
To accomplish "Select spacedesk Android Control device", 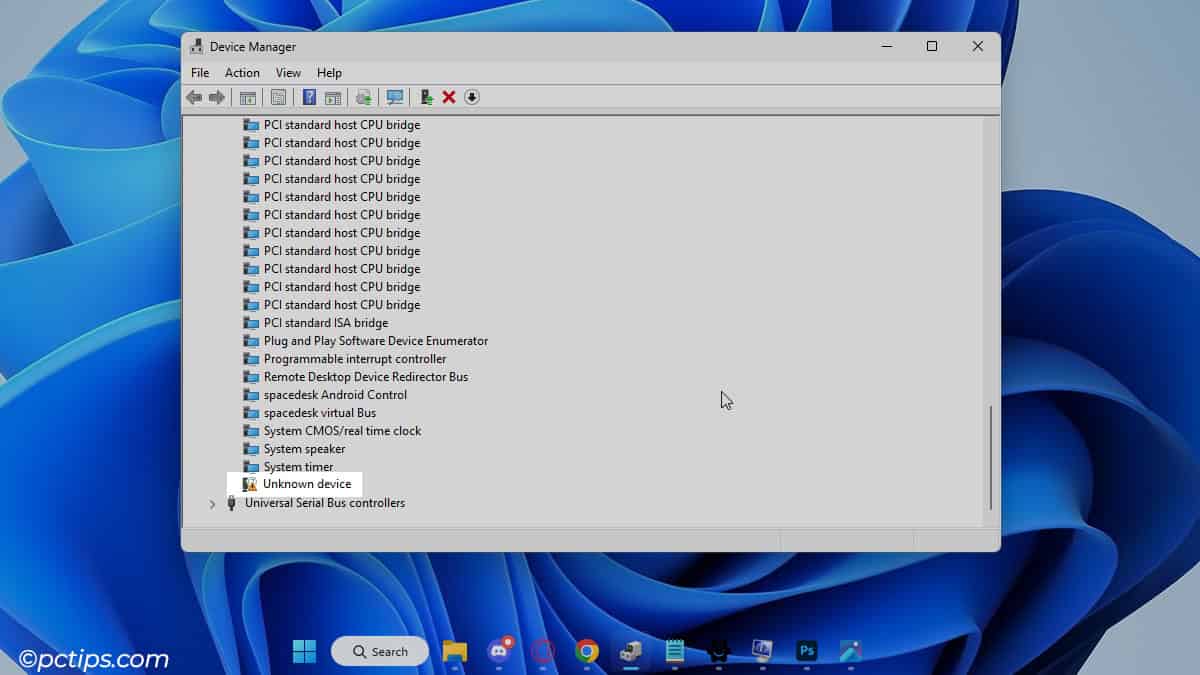I will coord(334,395).
